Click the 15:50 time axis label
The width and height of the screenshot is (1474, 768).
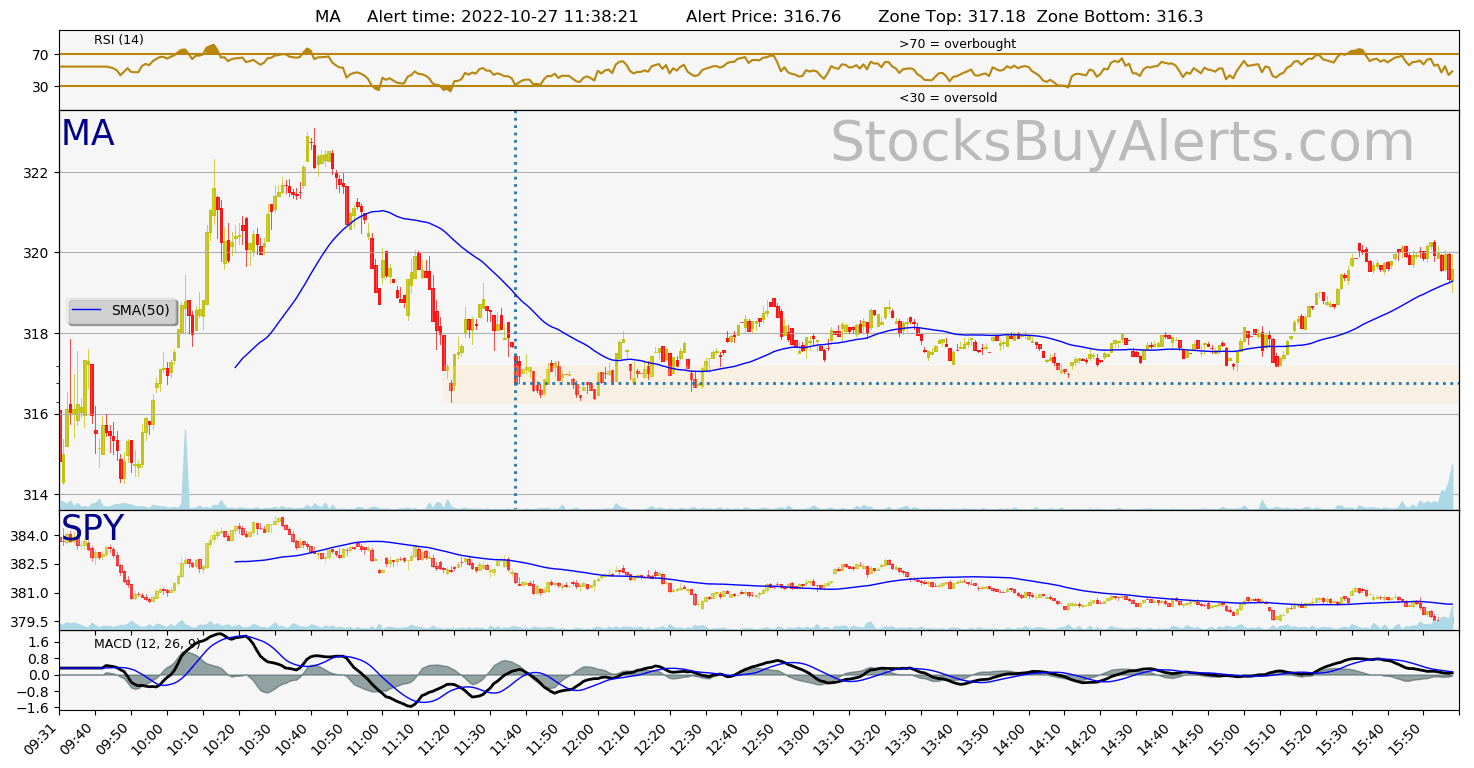tap(1407, 738)
